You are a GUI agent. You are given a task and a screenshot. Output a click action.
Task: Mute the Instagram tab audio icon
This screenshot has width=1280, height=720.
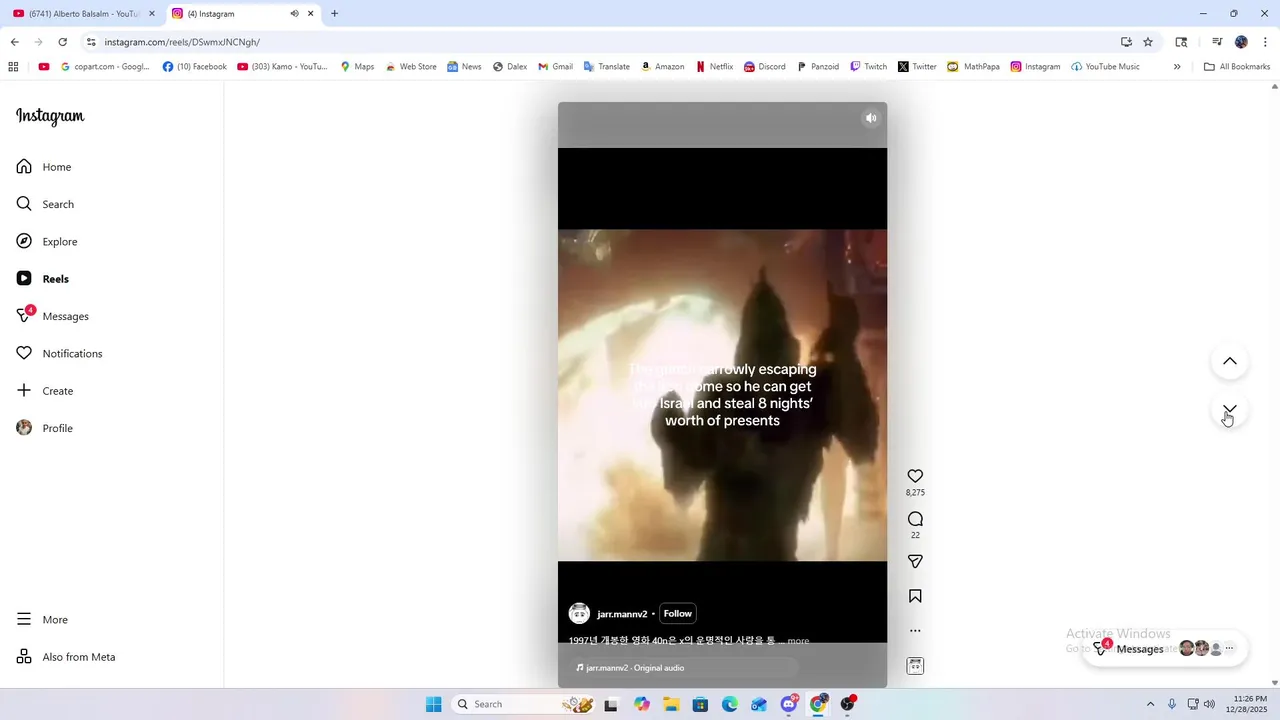coord(294,14)
